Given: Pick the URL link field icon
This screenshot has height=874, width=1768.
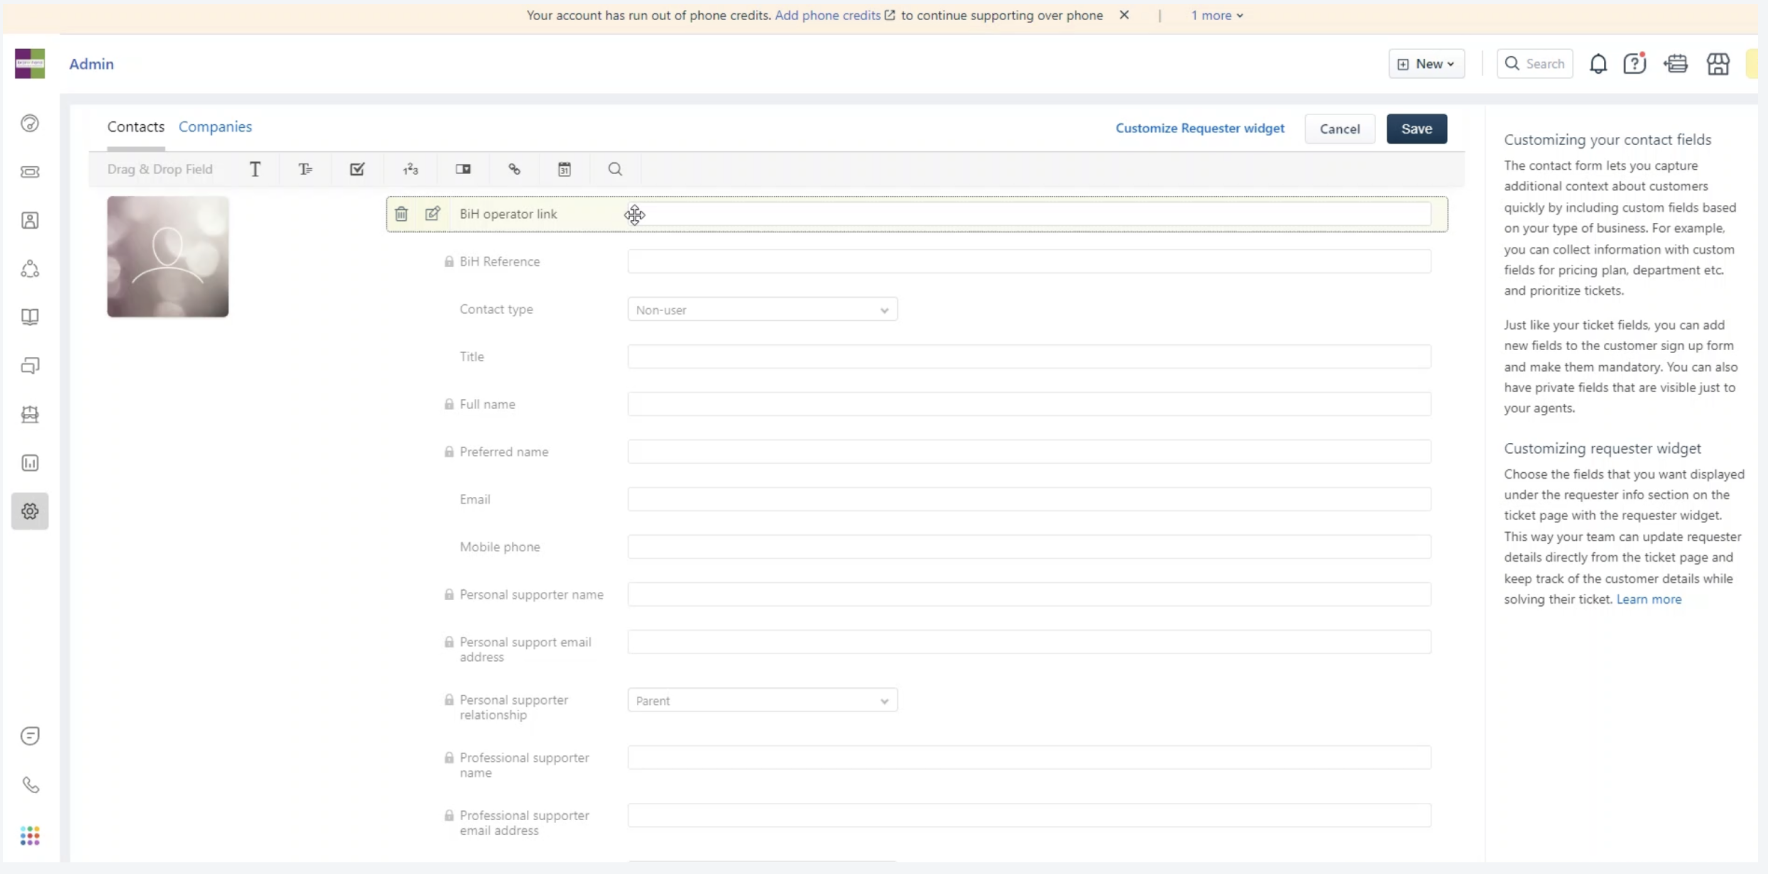Looking at the screenshot, I should pyautogui.click(x=514, y=170).
